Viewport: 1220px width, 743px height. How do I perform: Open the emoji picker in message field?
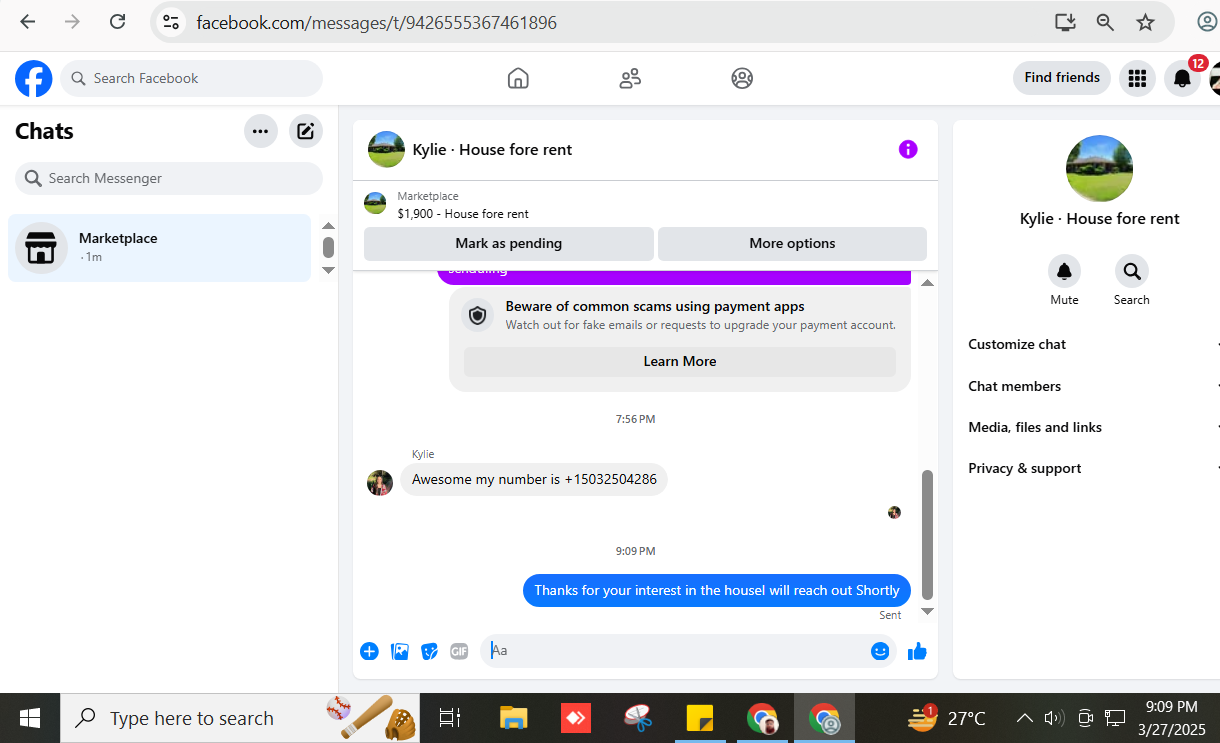click(880, 651)
